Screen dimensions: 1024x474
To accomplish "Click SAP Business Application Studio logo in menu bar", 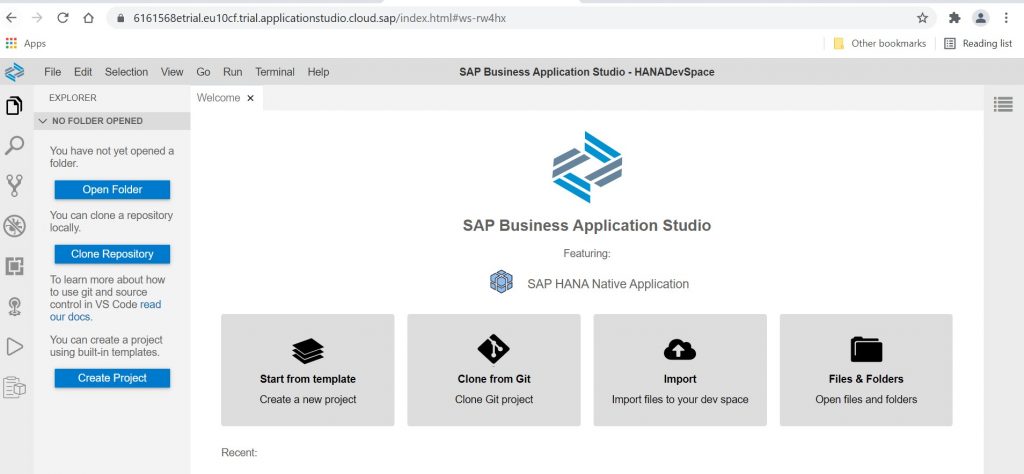I will (x=14, y=72).
